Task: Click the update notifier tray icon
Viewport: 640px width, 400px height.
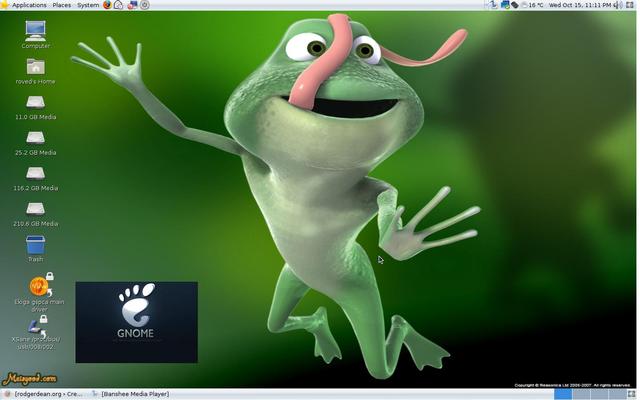Action: point(505,5)
